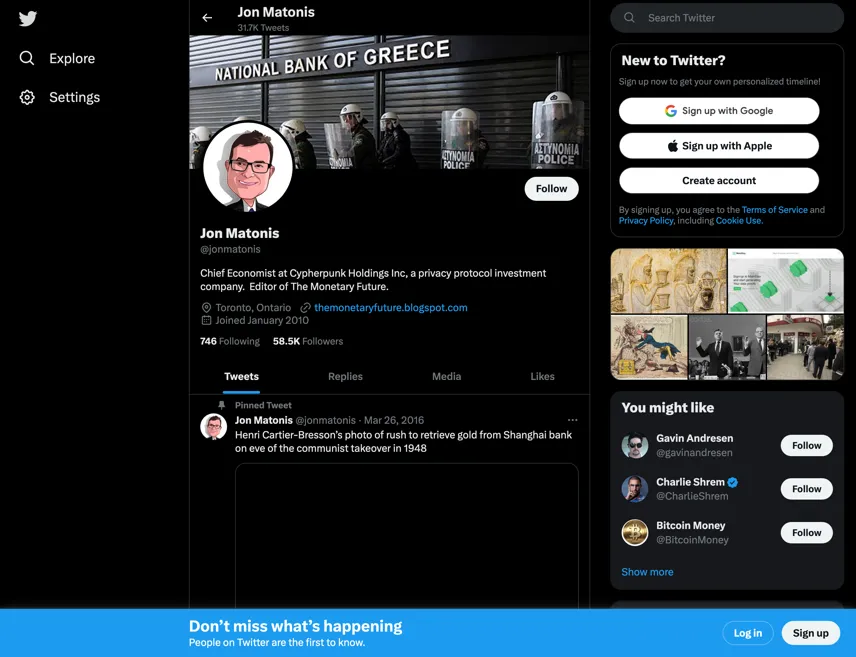Click the pin icon on tweet

click(221, 405)
